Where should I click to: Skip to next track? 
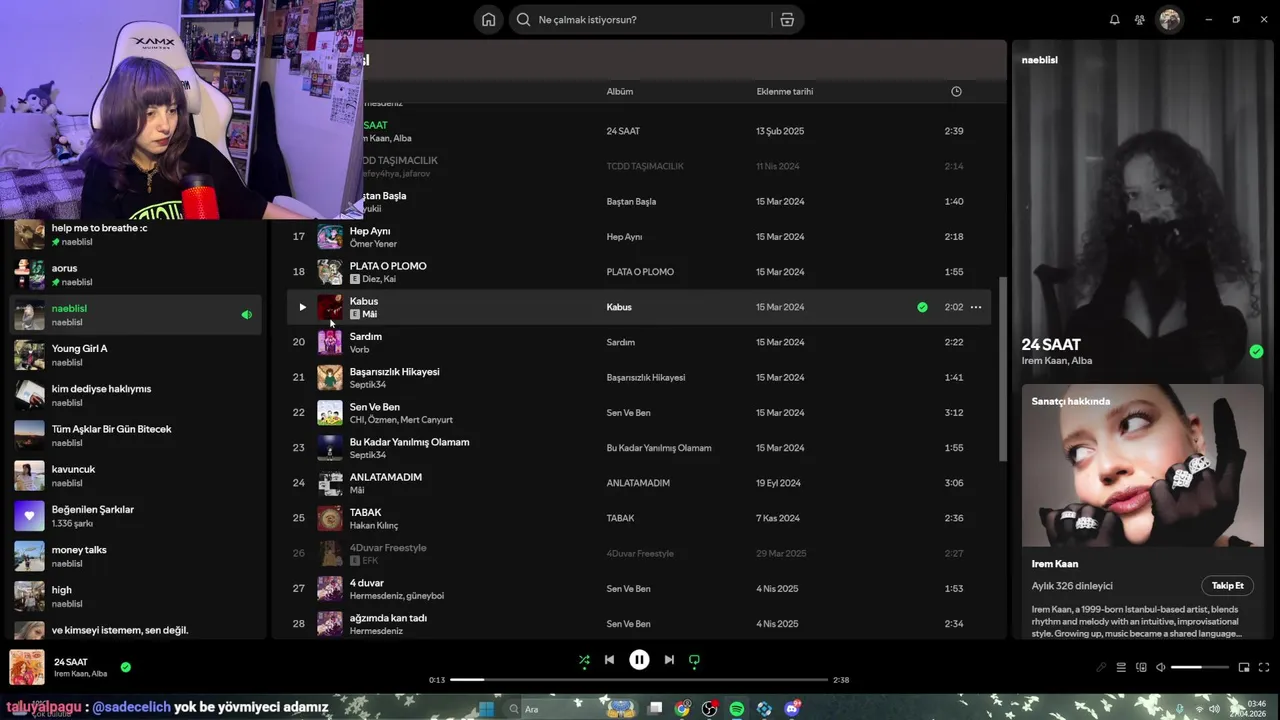click(669, 660)
